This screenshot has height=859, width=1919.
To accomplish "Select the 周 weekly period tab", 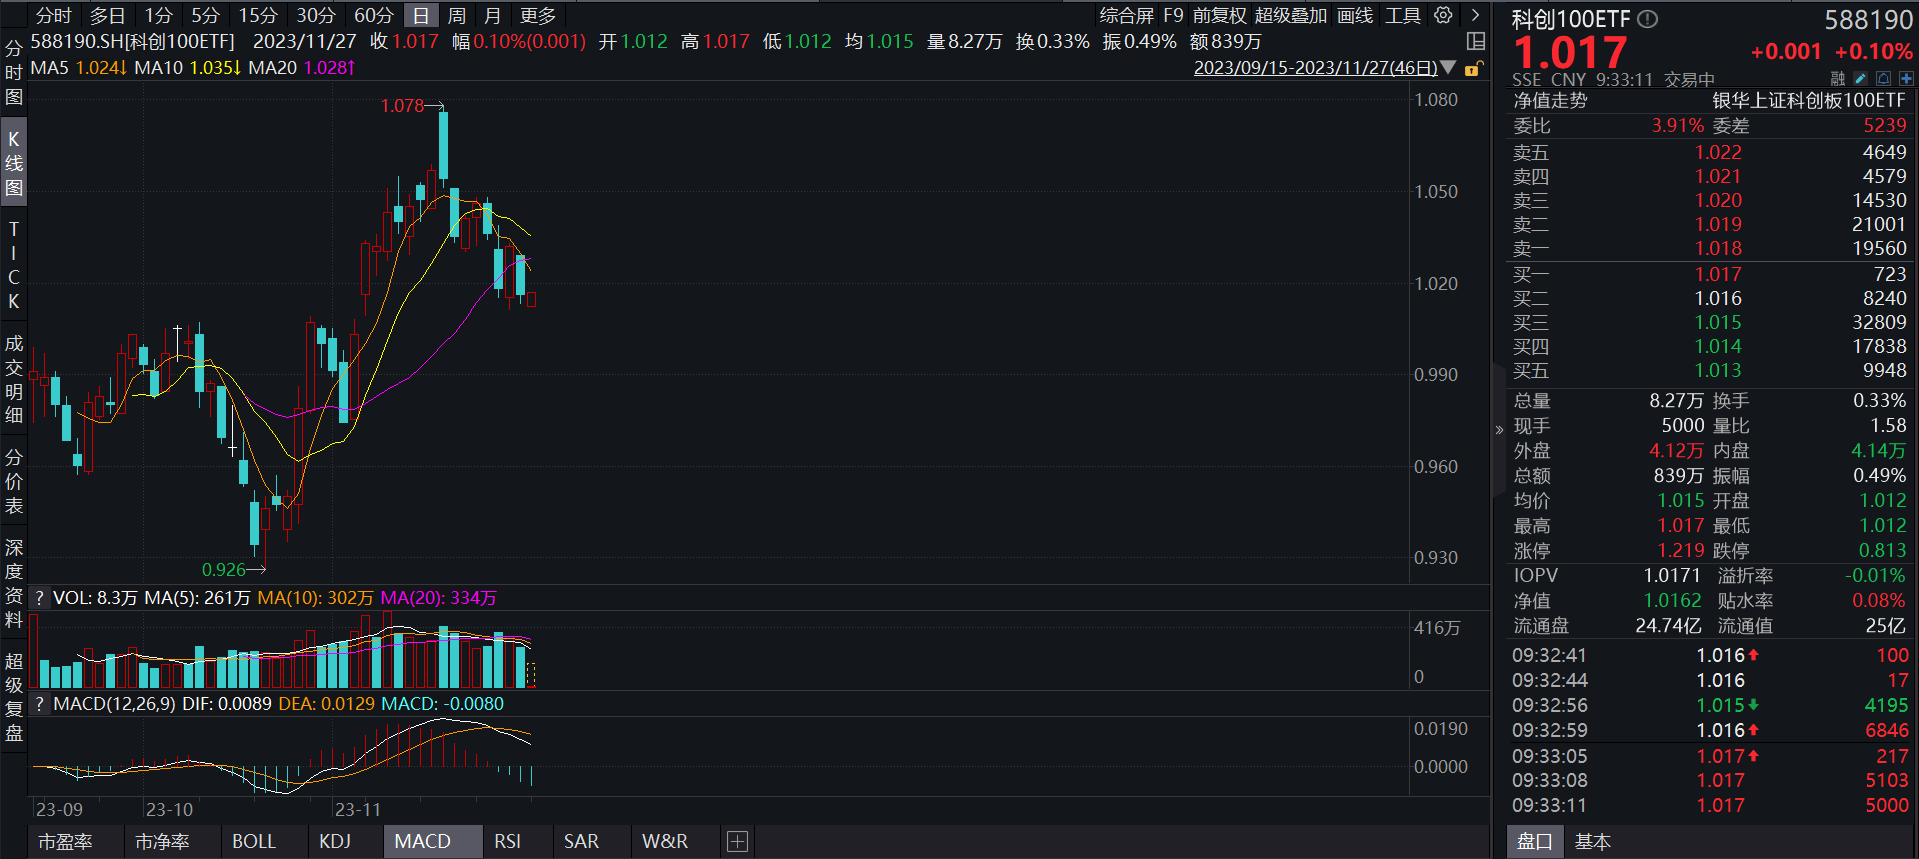I will (457, 15).
